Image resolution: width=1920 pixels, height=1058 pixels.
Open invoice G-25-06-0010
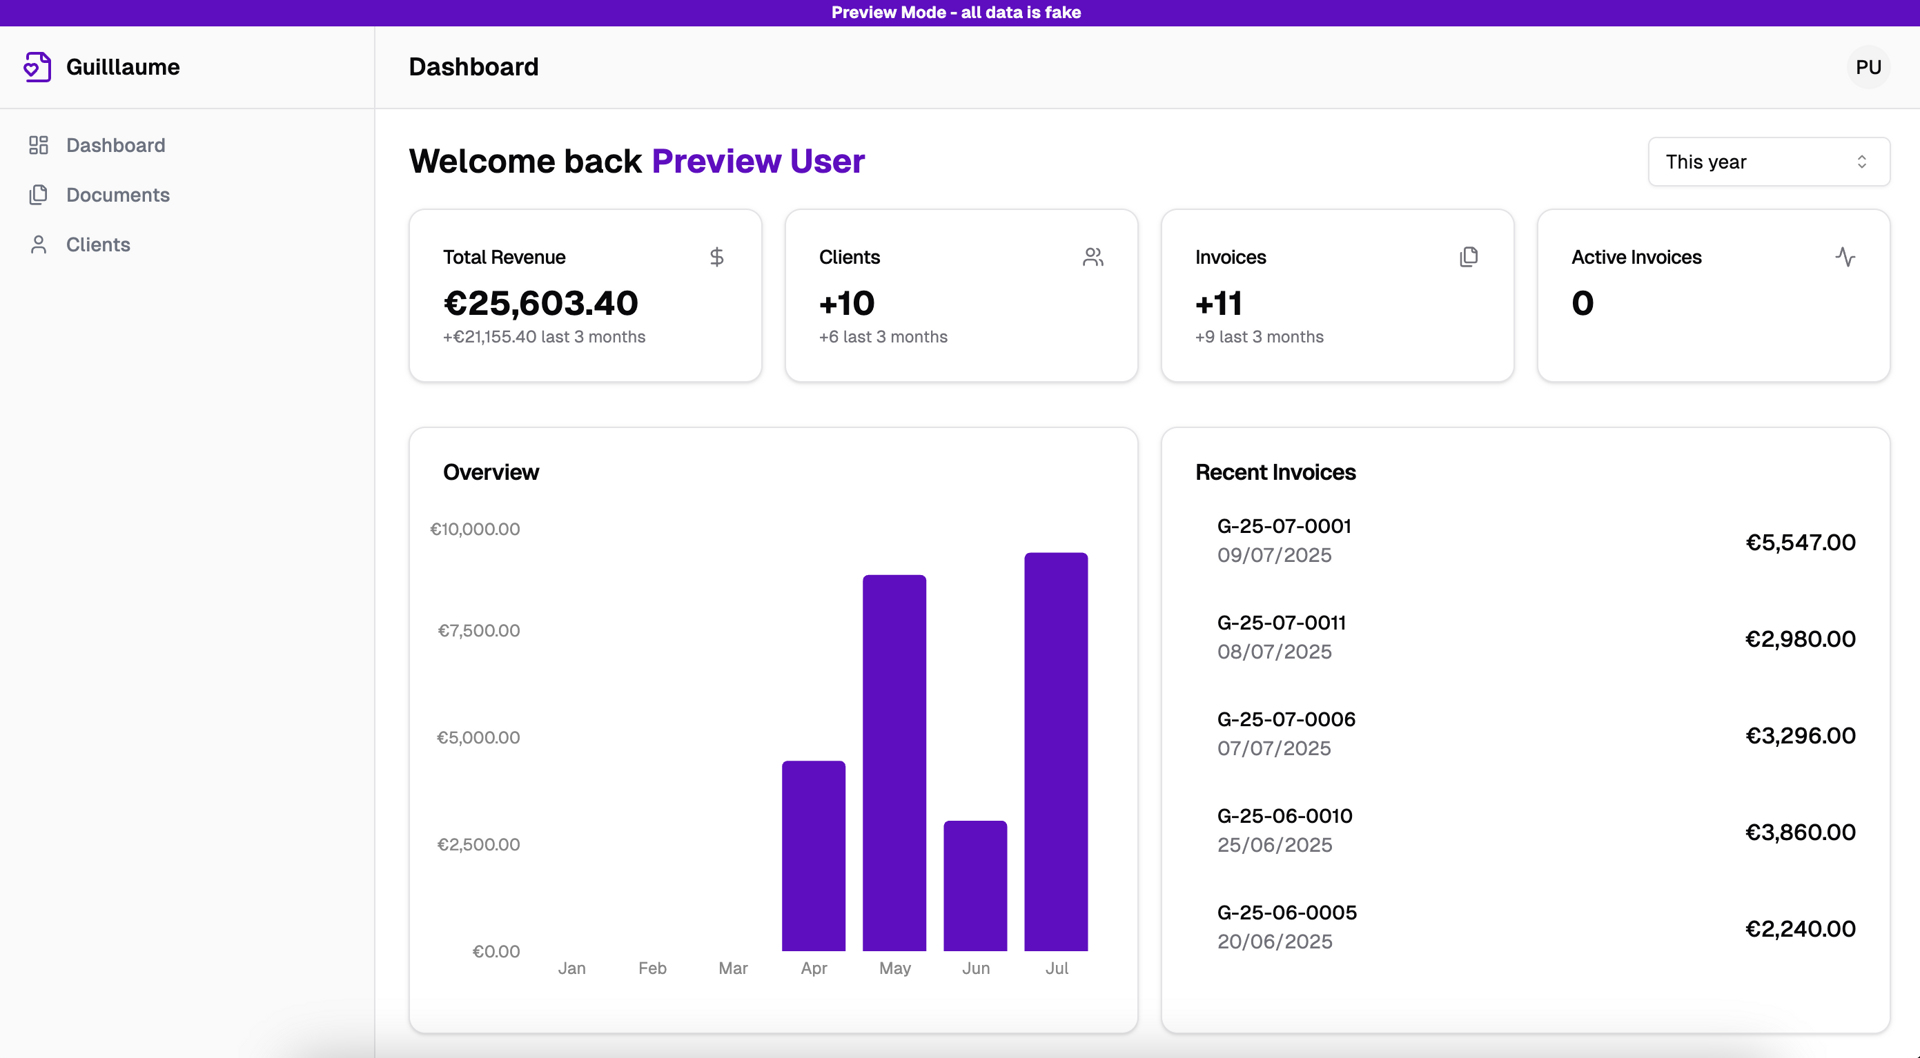[1284, 817]
